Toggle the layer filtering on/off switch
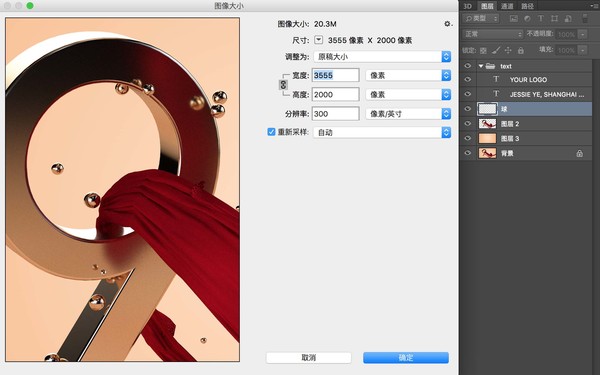600x375 pixels. tap(585, 18)
